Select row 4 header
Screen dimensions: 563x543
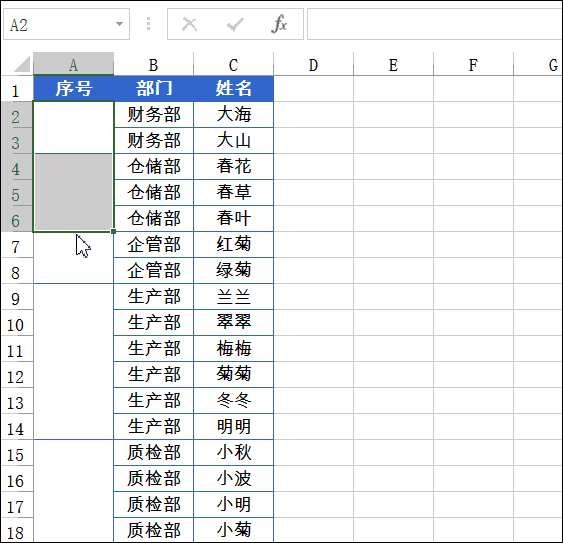[17, 167]
